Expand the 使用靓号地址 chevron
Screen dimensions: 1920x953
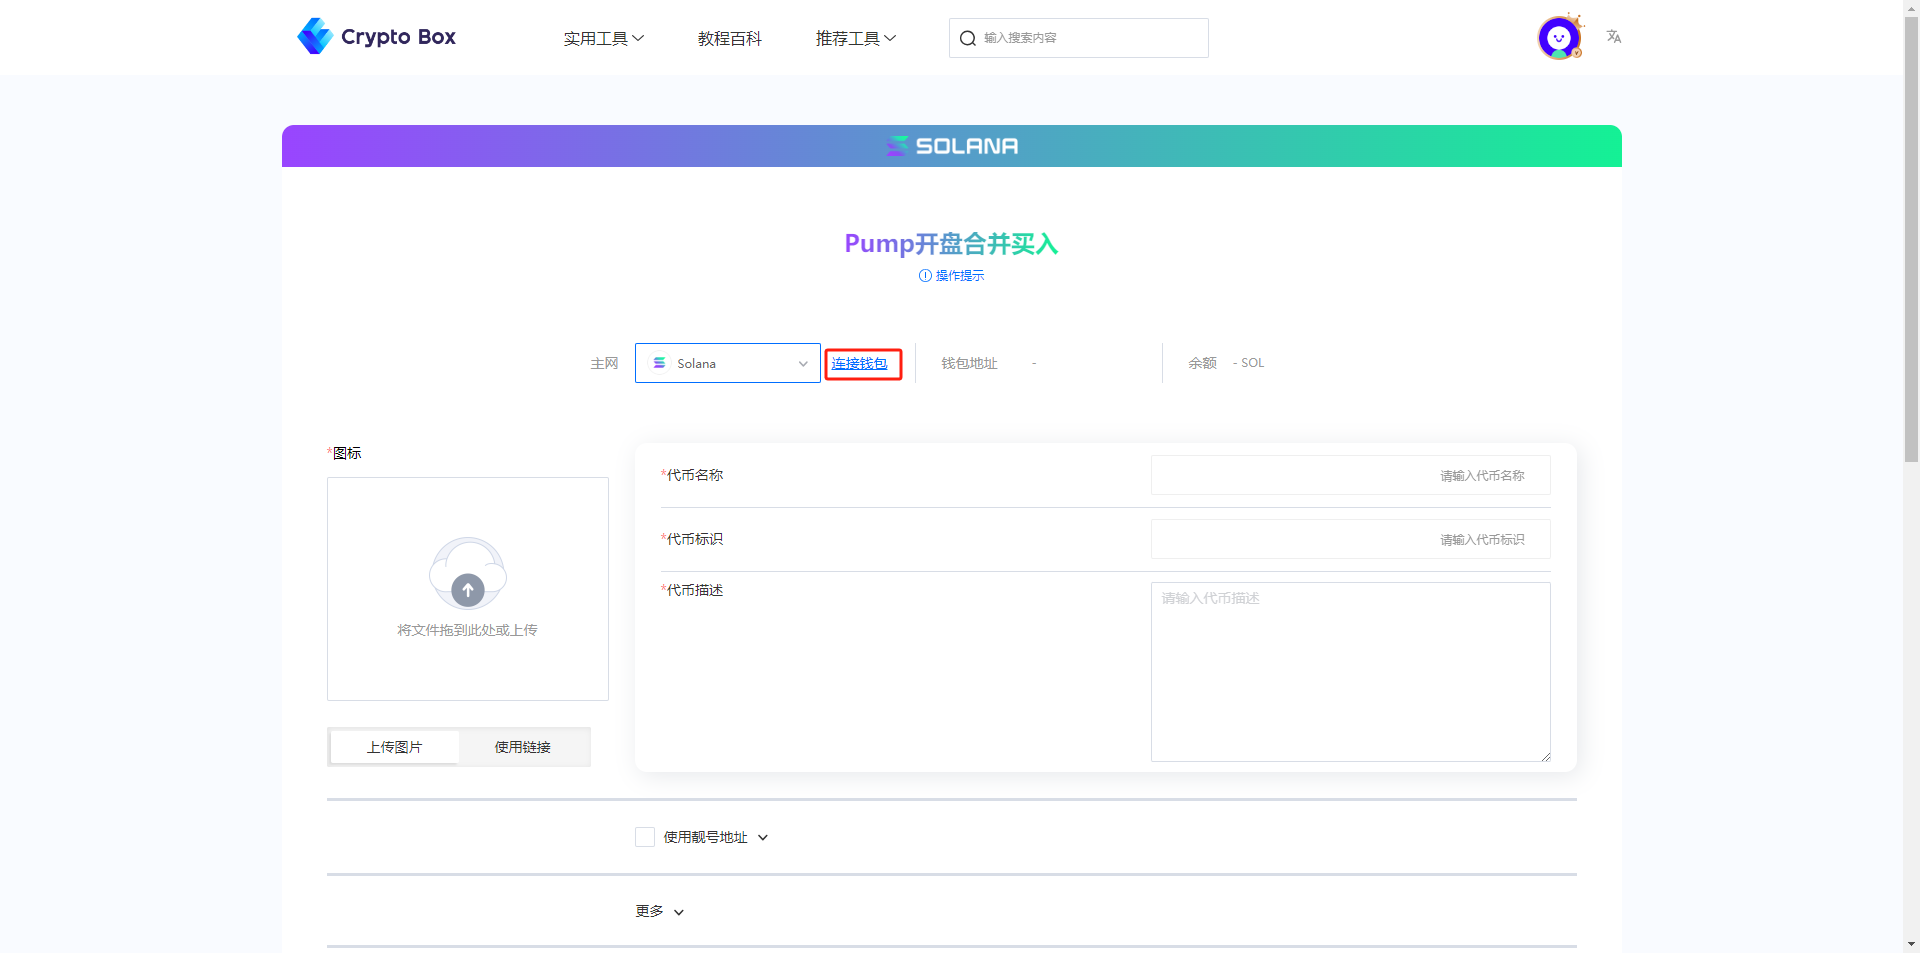[x=763, y=838]
